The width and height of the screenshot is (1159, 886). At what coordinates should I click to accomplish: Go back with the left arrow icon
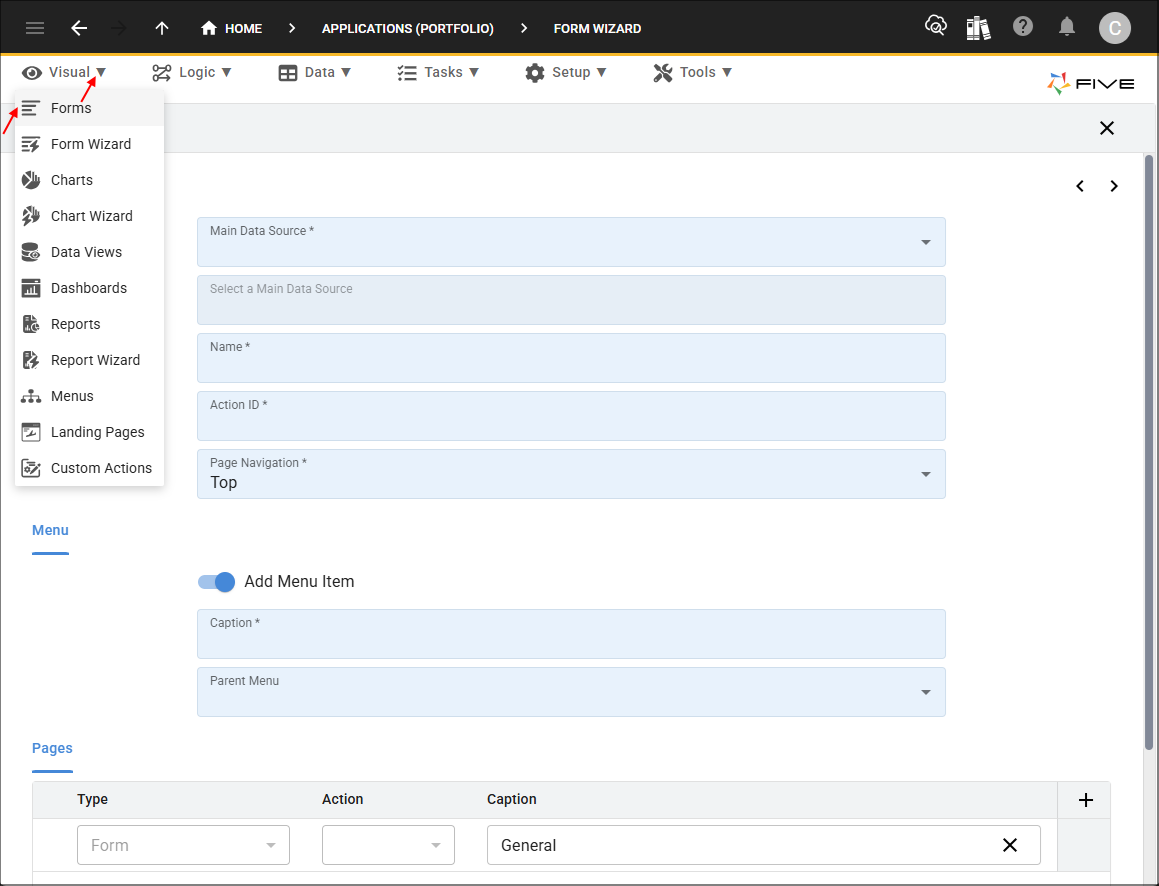(79, 28)
